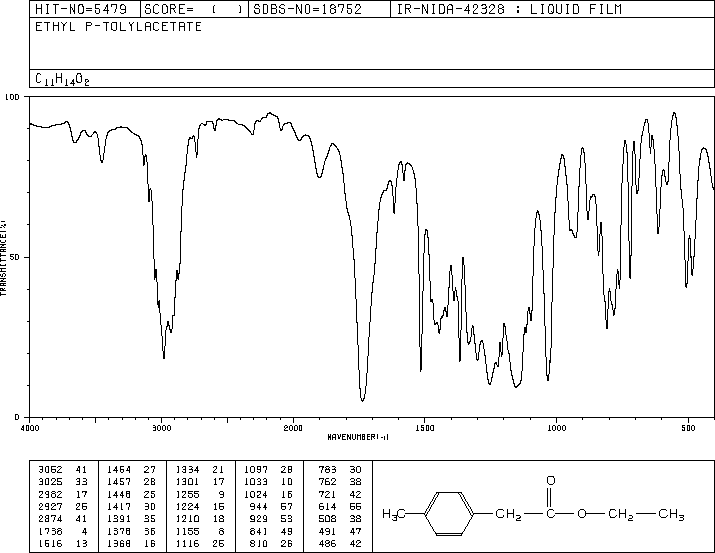
Task: Select peak 1024 in the table
Action: click(256, 494)
